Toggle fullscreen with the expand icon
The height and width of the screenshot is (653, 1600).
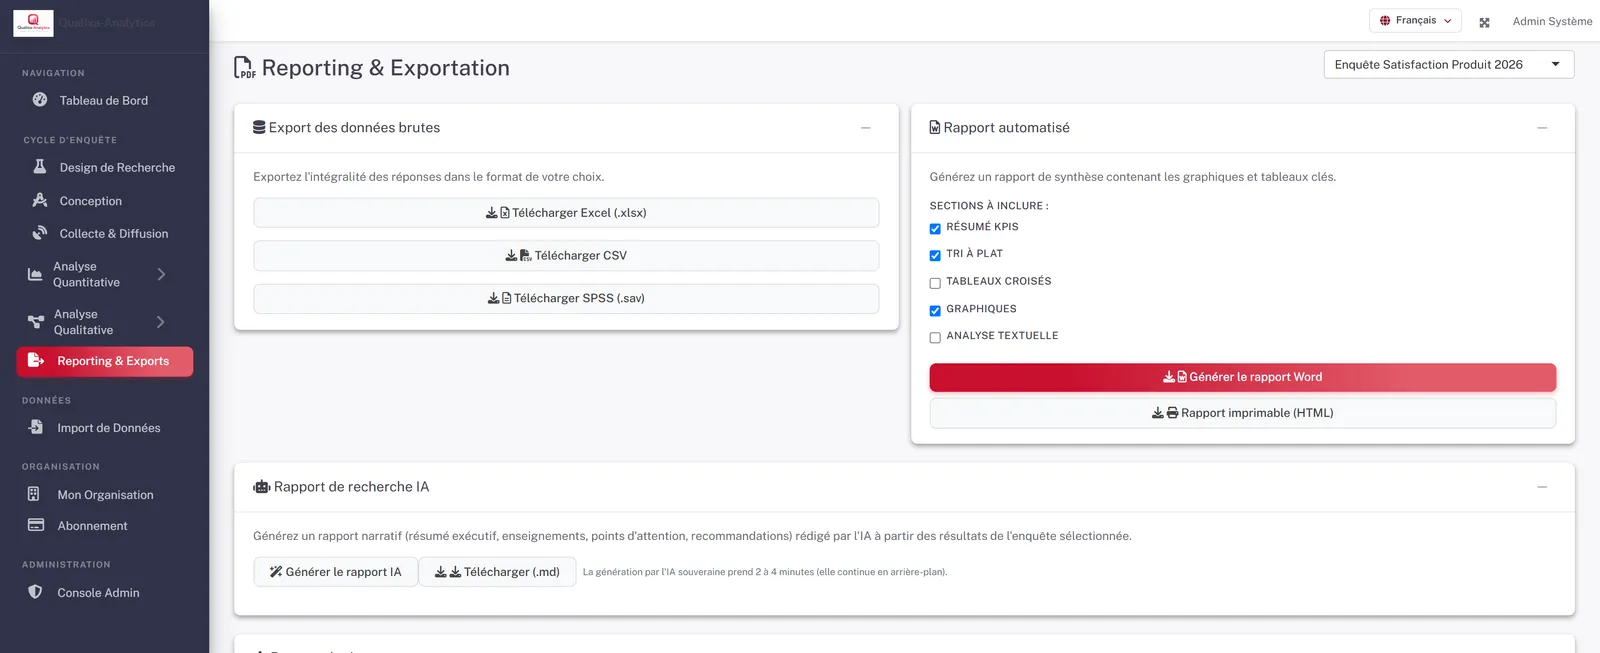(x=1484, y=22)
